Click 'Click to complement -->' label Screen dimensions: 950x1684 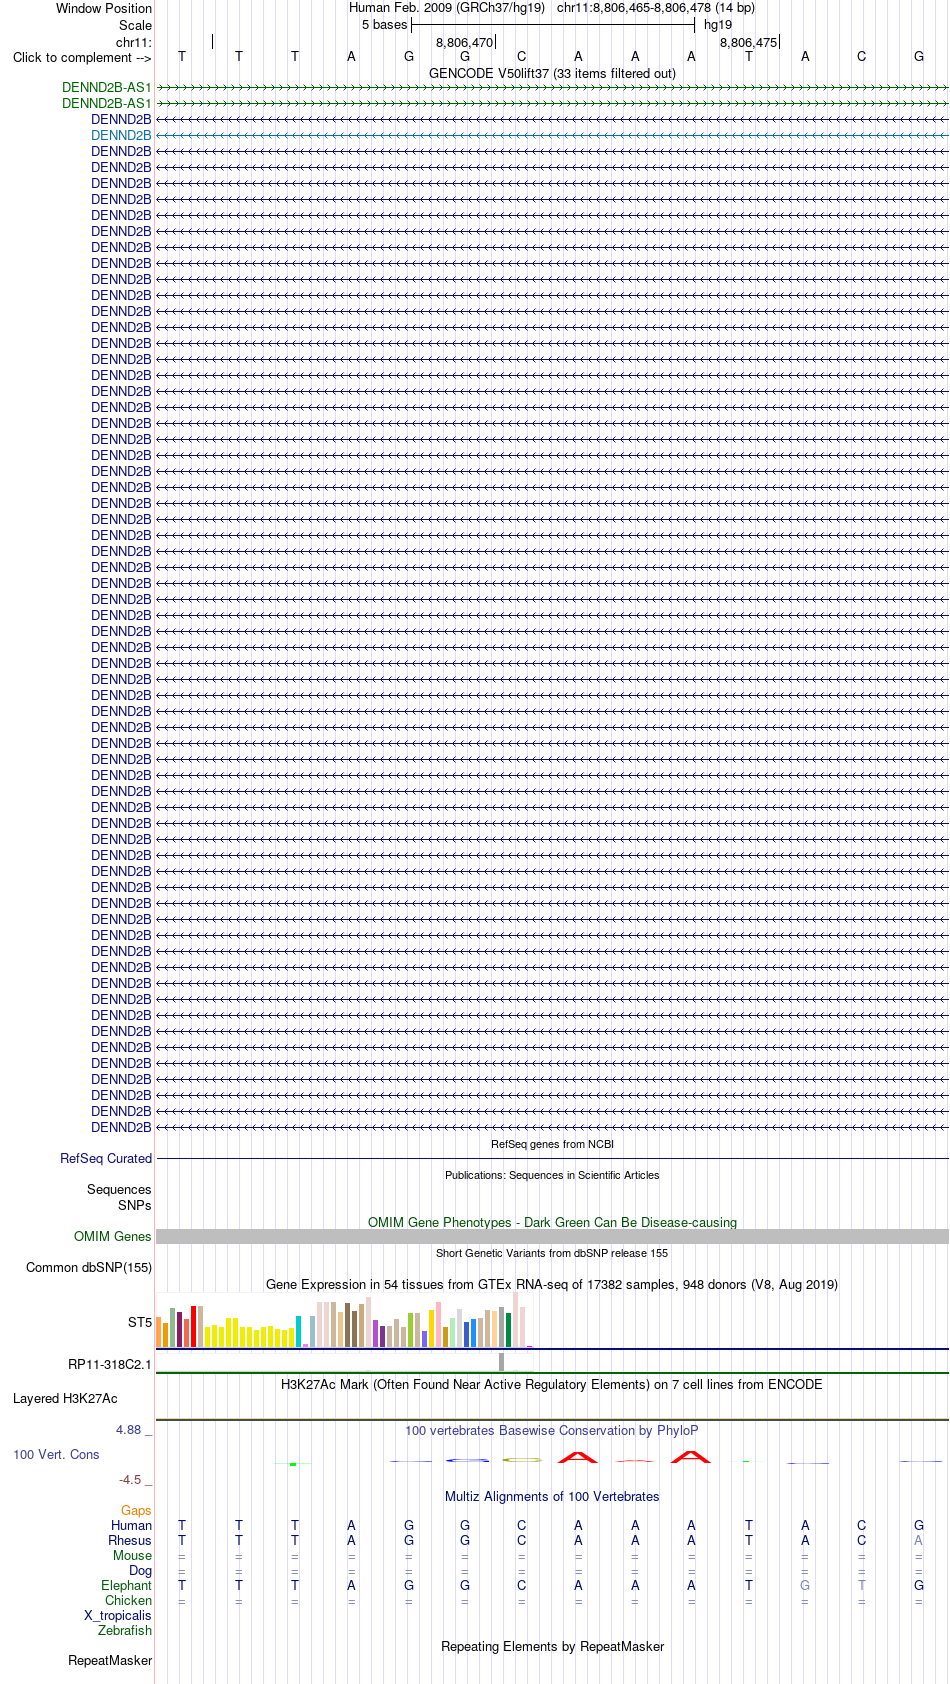82,58
